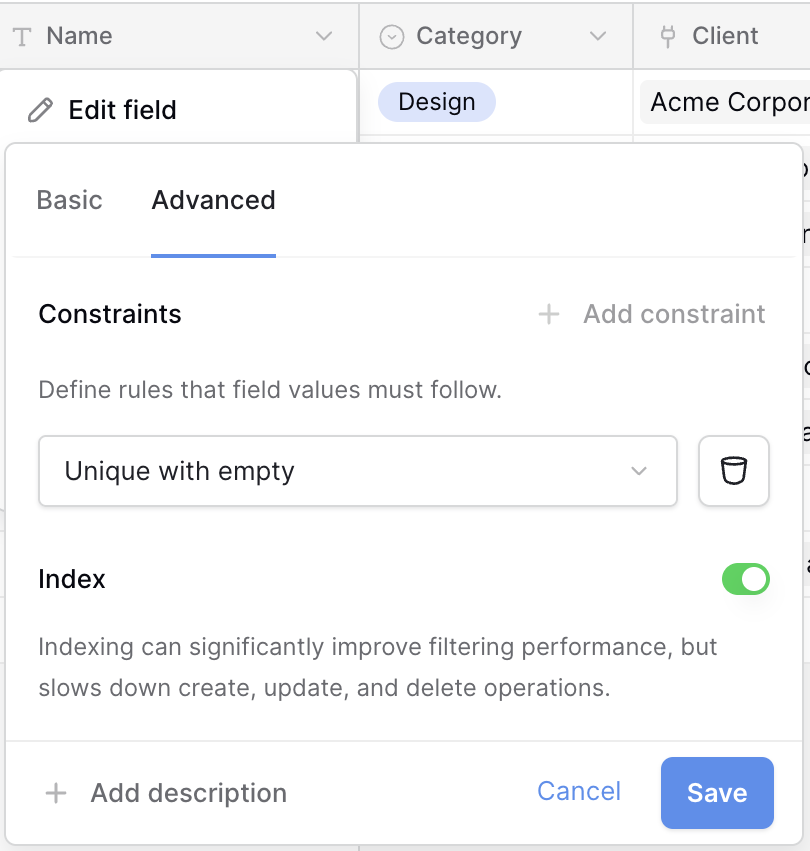Select the Advanced tab
The height and width of the screenshot is (851, 810).
(x=213, y=200)
